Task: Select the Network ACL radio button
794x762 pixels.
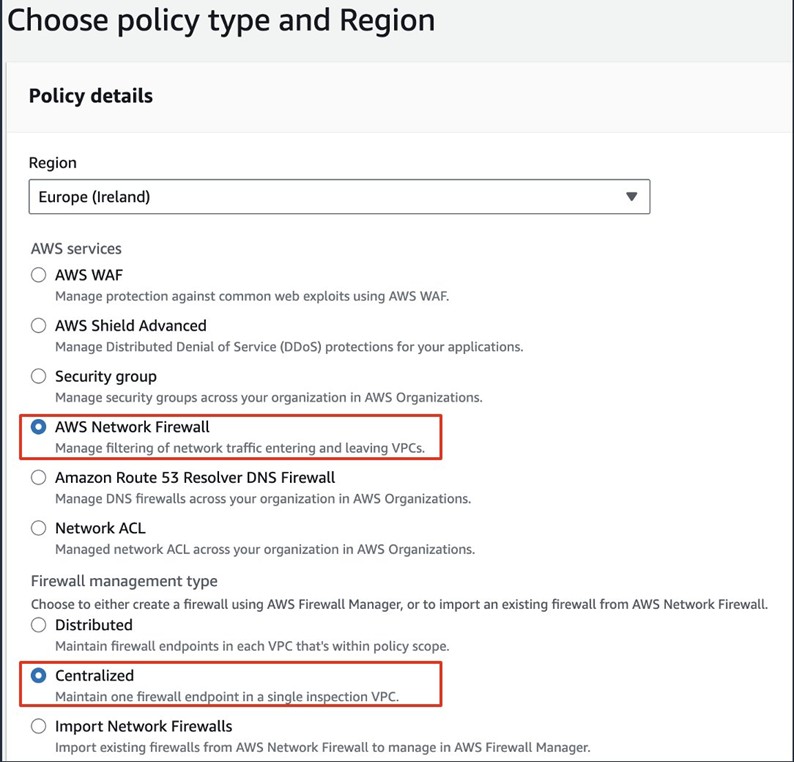Action: [39, 528]
